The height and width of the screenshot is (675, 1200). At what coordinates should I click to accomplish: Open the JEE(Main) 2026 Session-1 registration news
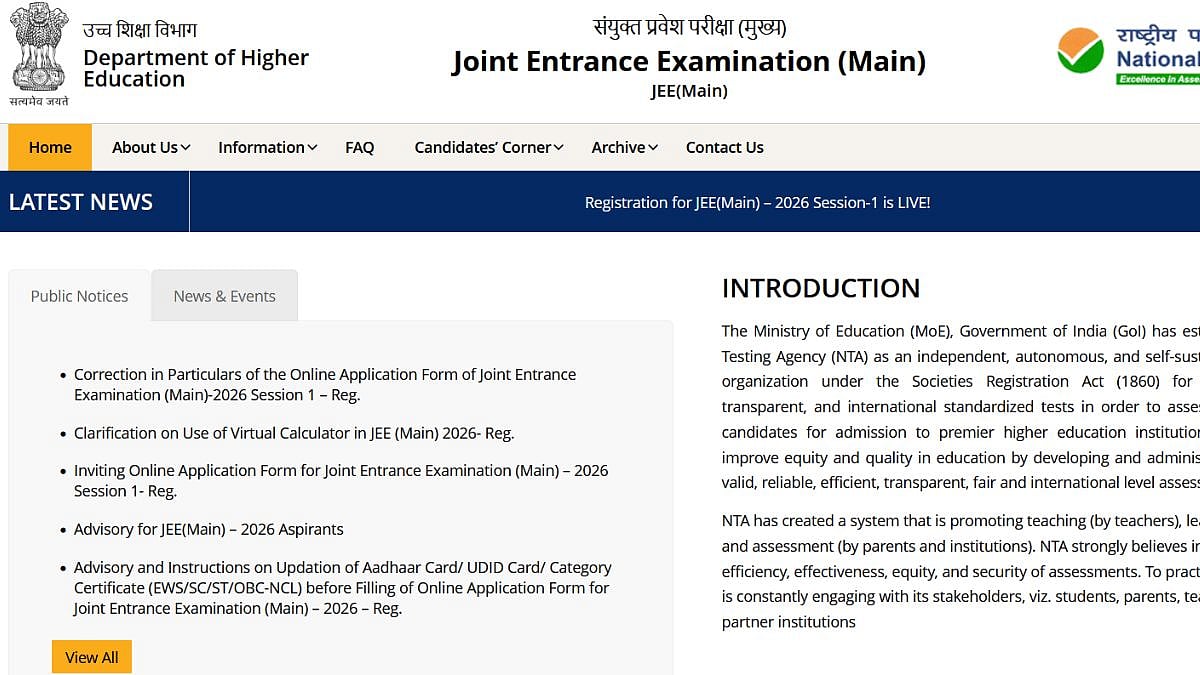click(x=757, y=202)
